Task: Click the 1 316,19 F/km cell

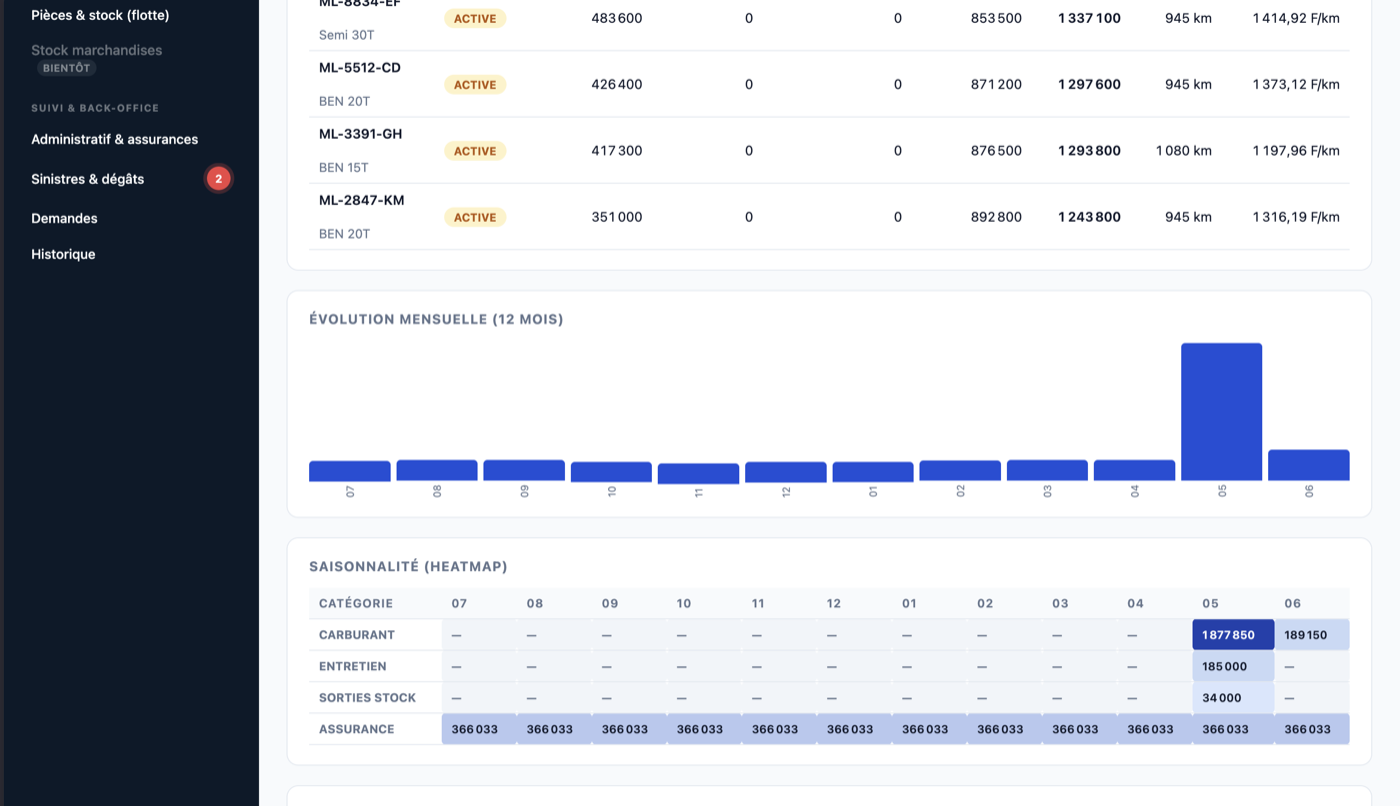Action: 1296,217
